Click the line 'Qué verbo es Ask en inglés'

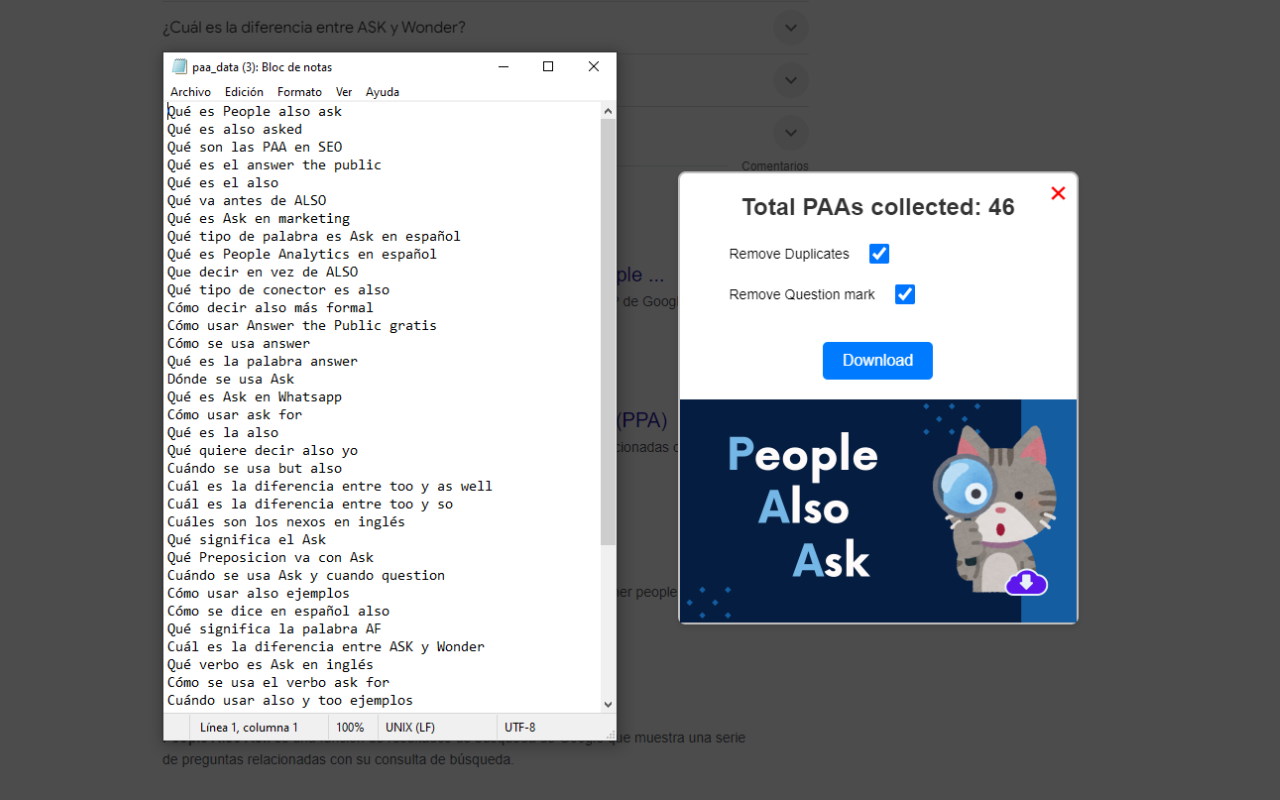tap(270, 664)
